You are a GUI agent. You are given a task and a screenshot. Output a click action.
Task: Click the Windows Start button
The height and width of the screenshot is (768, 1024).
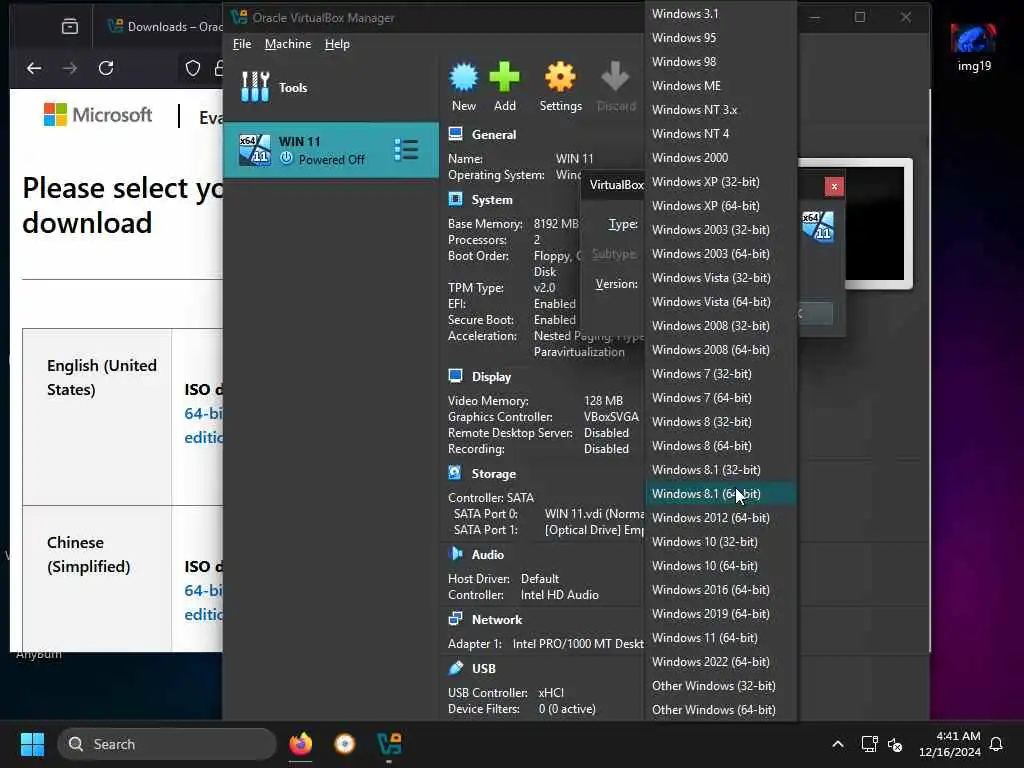pos(32,744)
